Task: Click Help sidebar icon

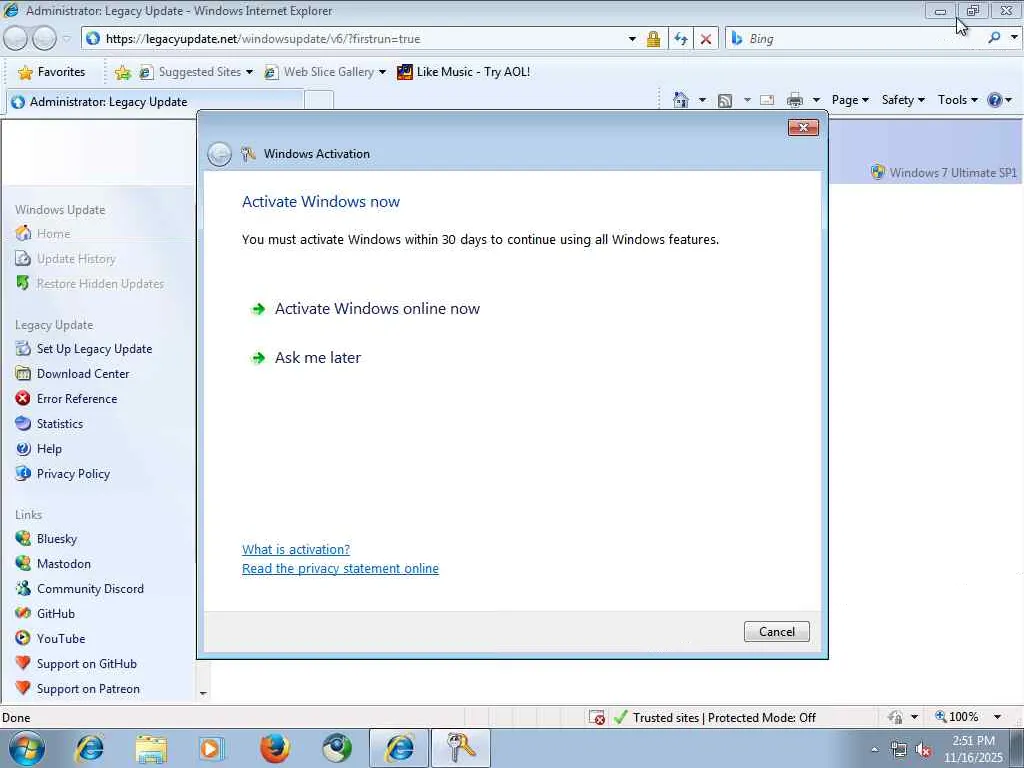Action: [x=23, y=449]
